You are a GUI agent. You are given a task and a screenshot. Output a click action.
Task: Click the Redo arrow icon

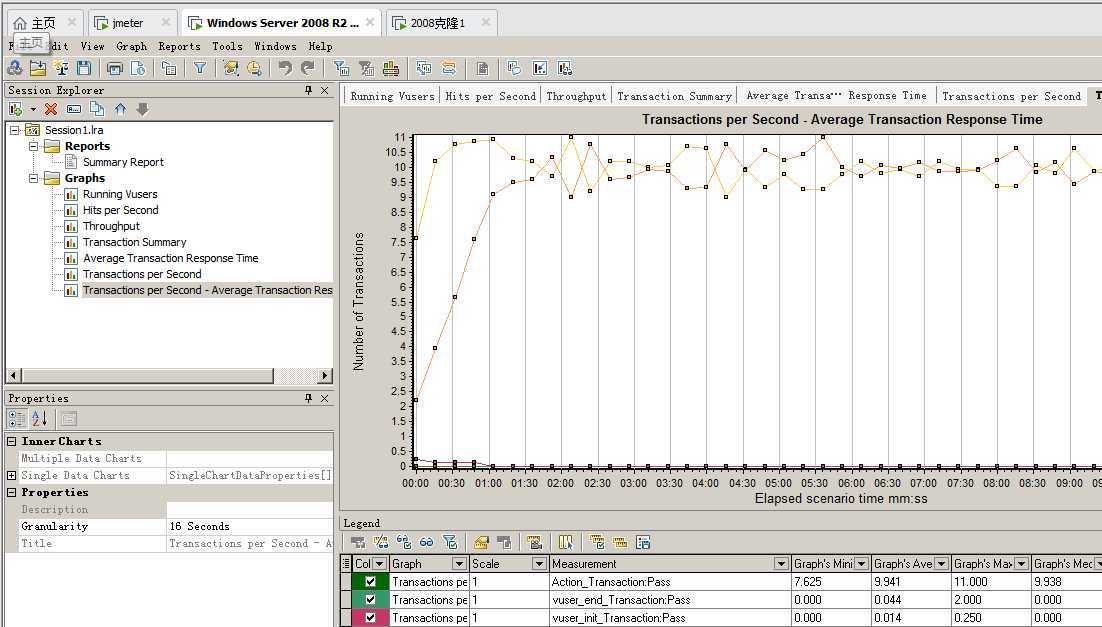point(308,68)
